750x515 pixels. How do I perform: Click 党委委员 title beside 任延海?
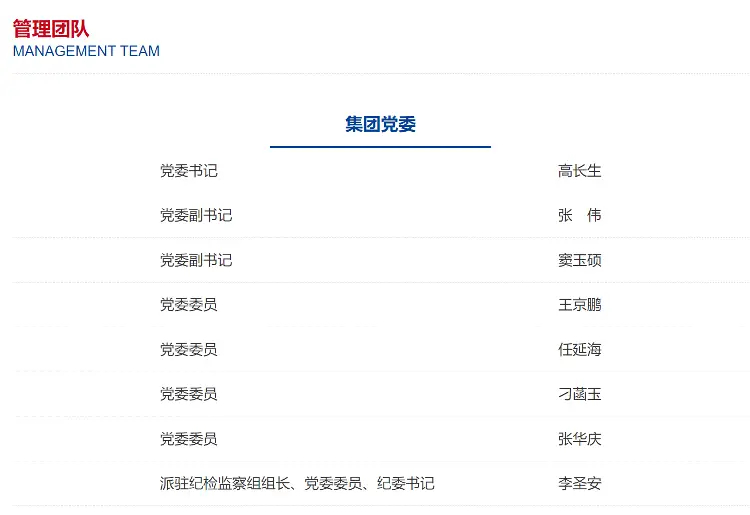[188, 349]
